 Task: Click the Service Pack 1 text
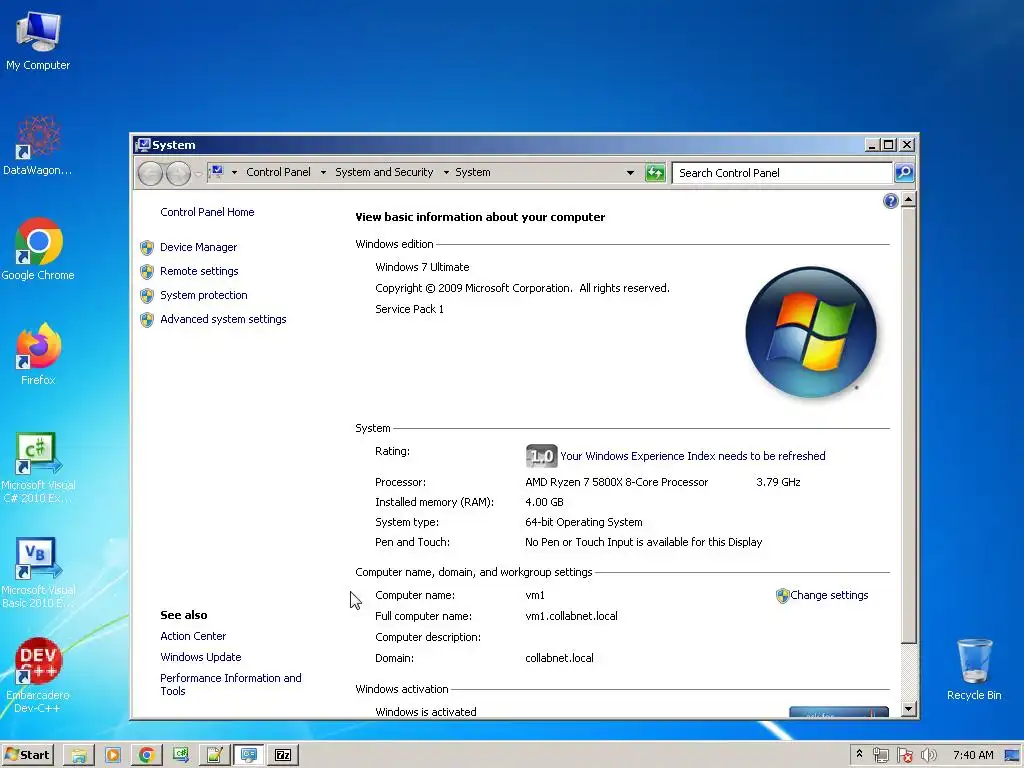[x=409, y=310]
